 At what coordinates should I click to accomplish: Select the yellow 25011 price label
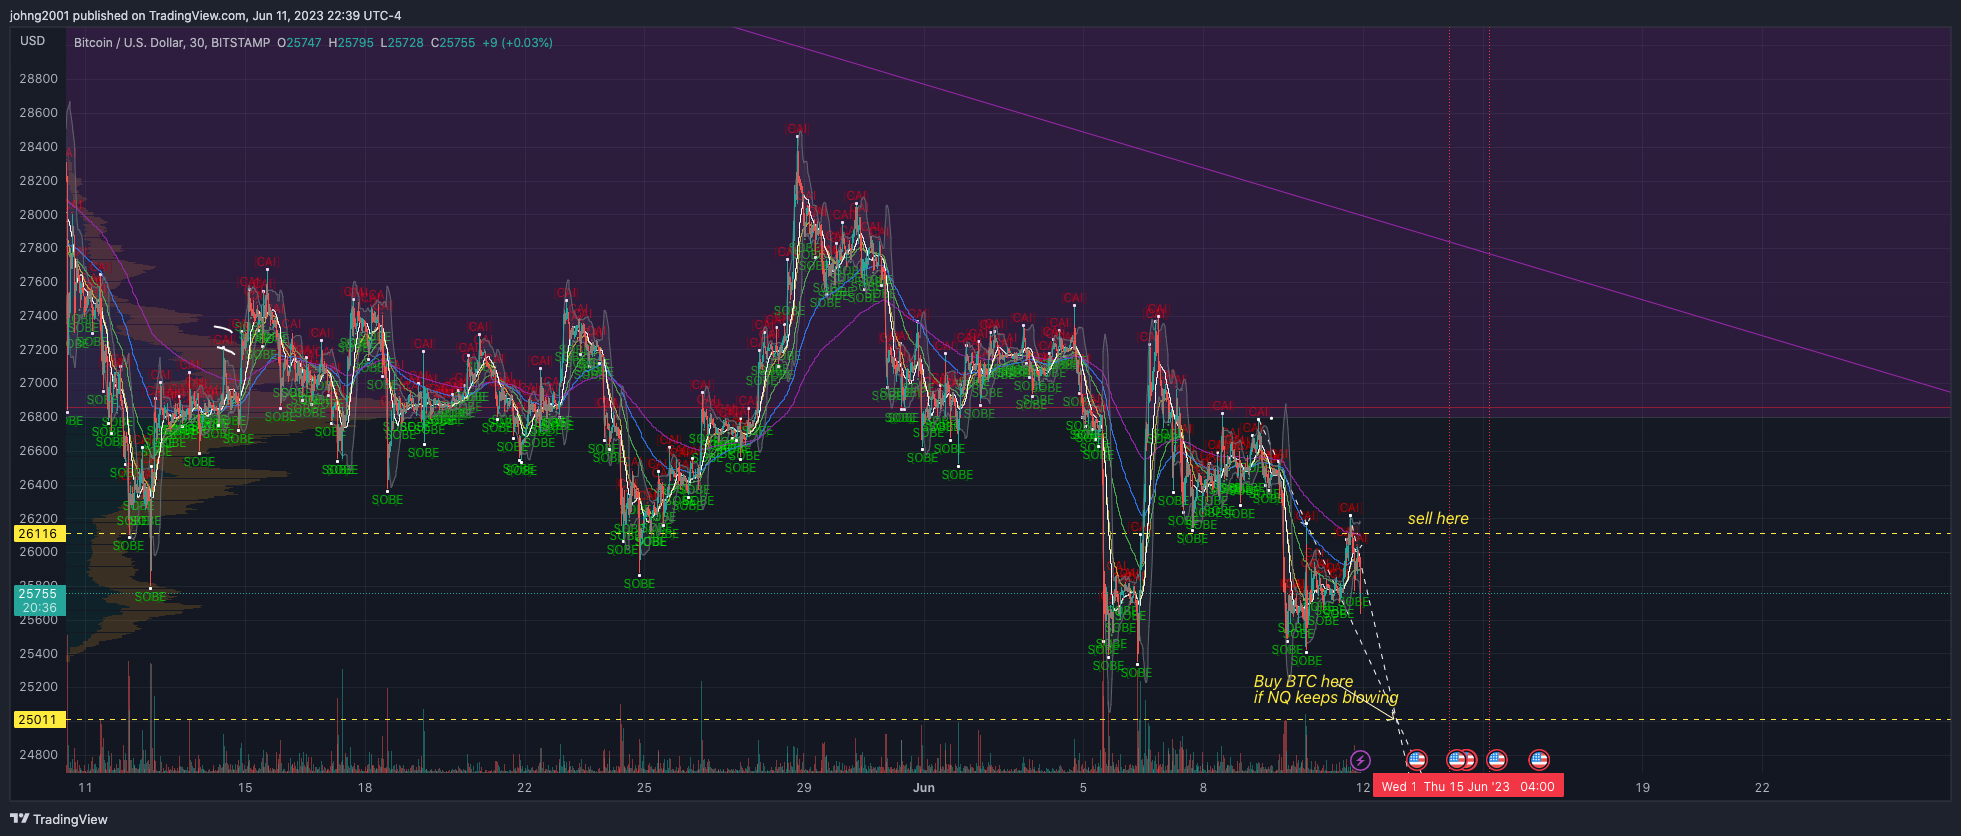pos(39,720)
